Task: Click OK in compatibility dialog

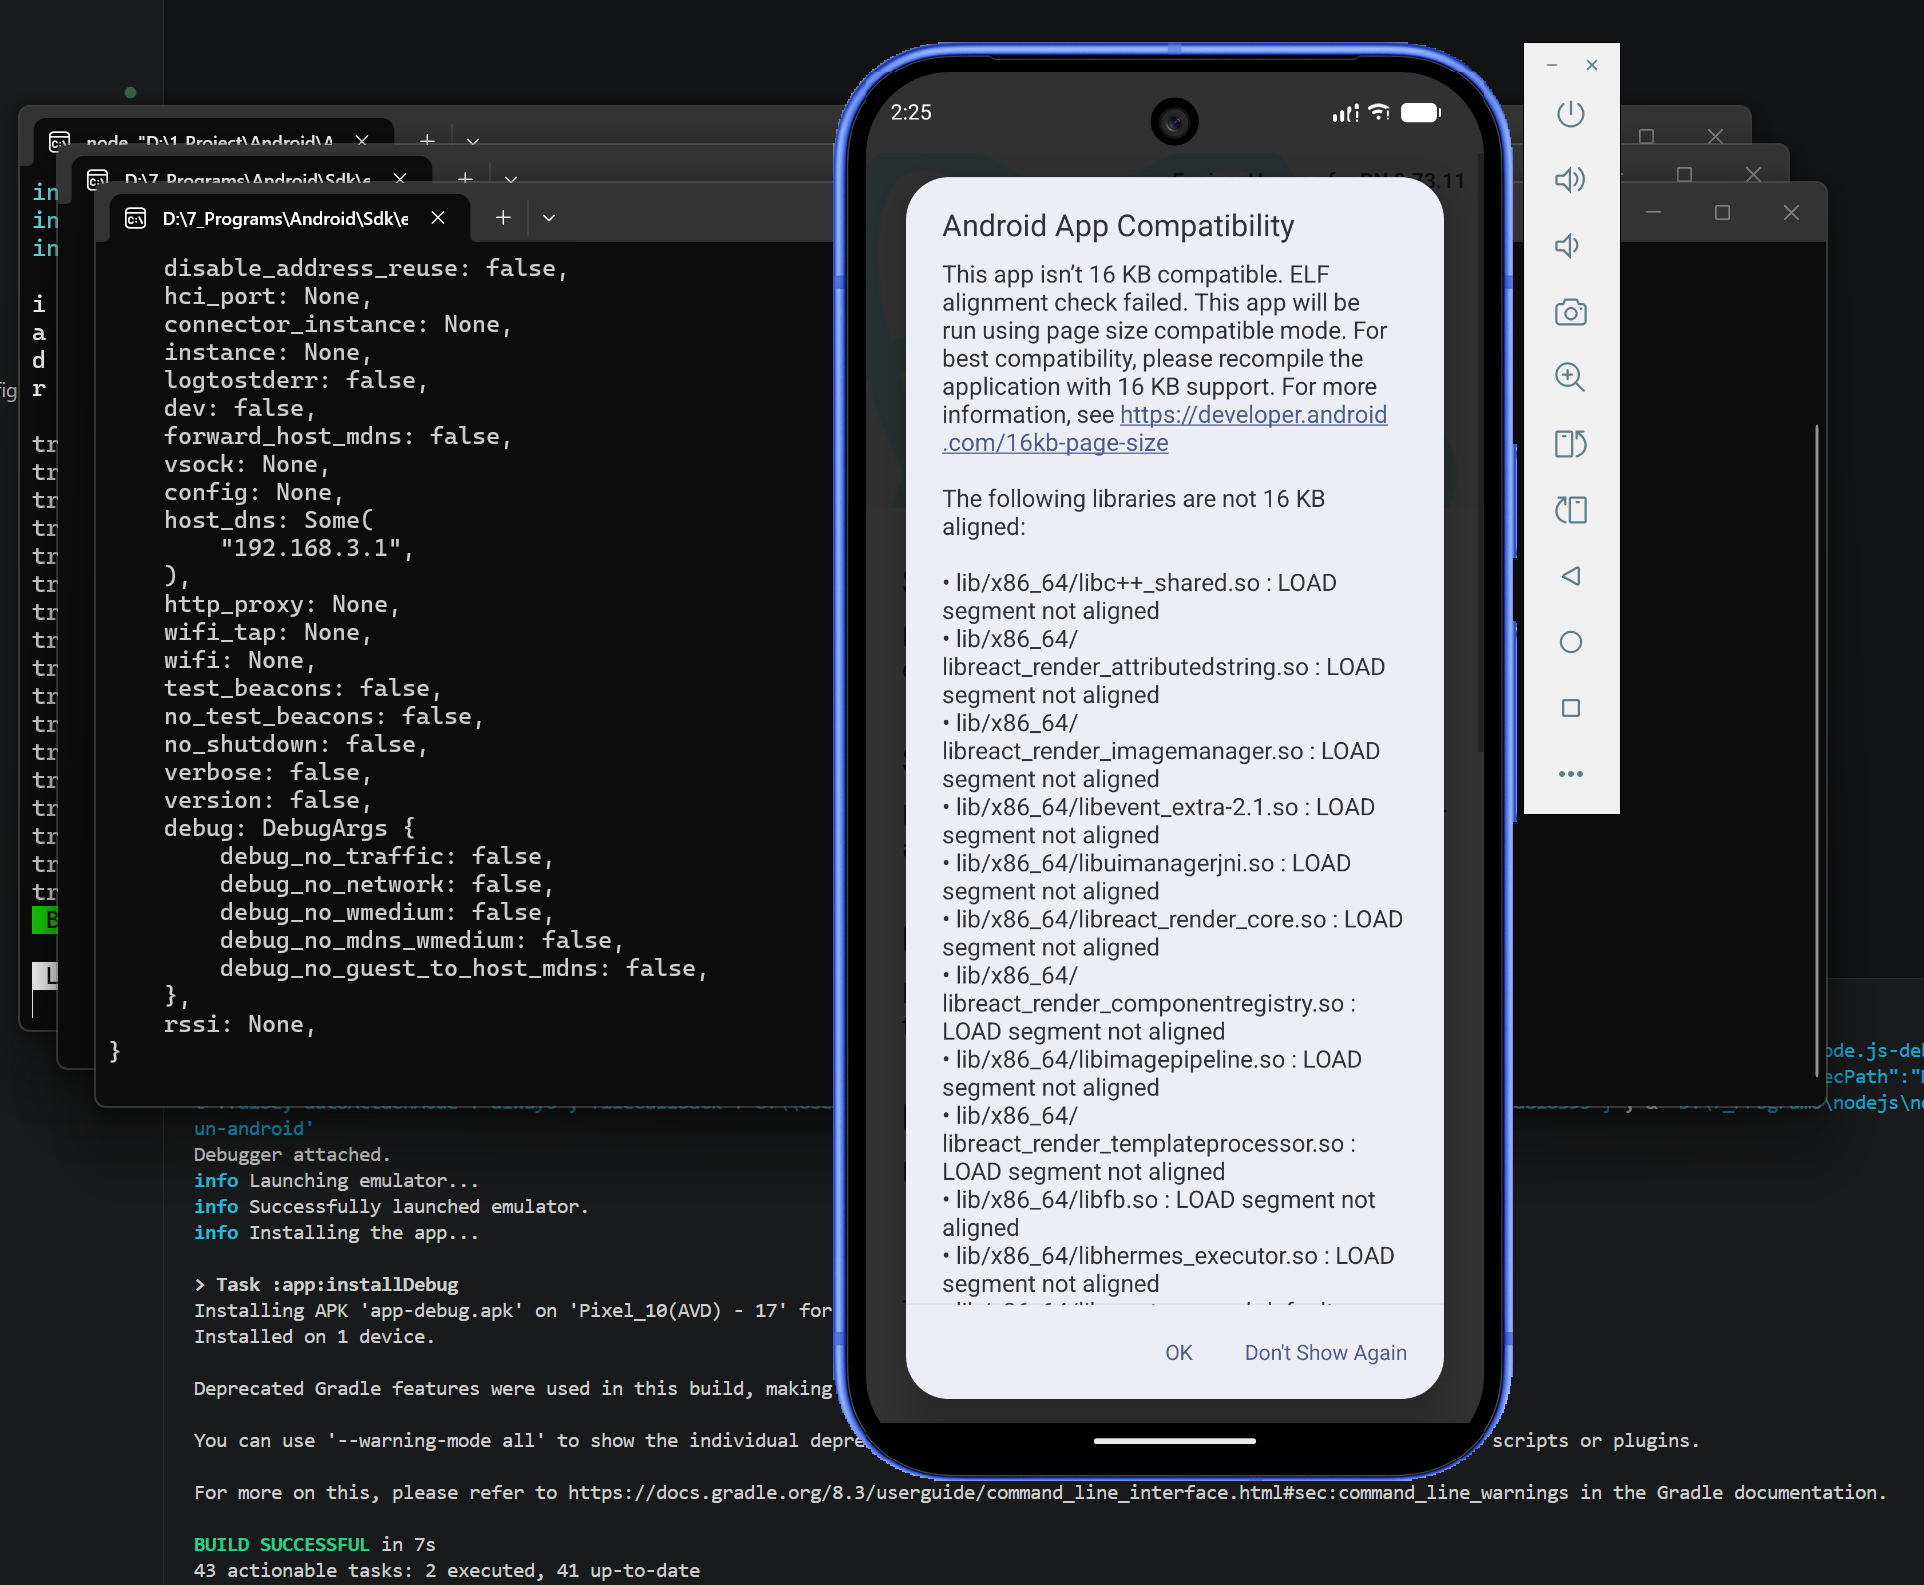Action: (1178, 1353)
